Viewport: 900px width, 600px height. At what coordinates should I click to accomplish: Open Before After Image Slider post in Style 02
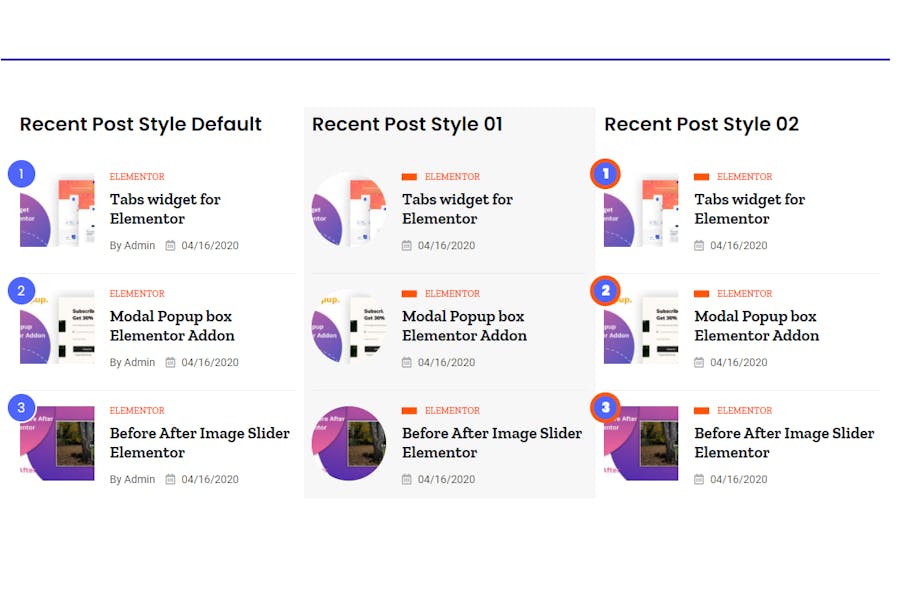(x=784, y=443)
